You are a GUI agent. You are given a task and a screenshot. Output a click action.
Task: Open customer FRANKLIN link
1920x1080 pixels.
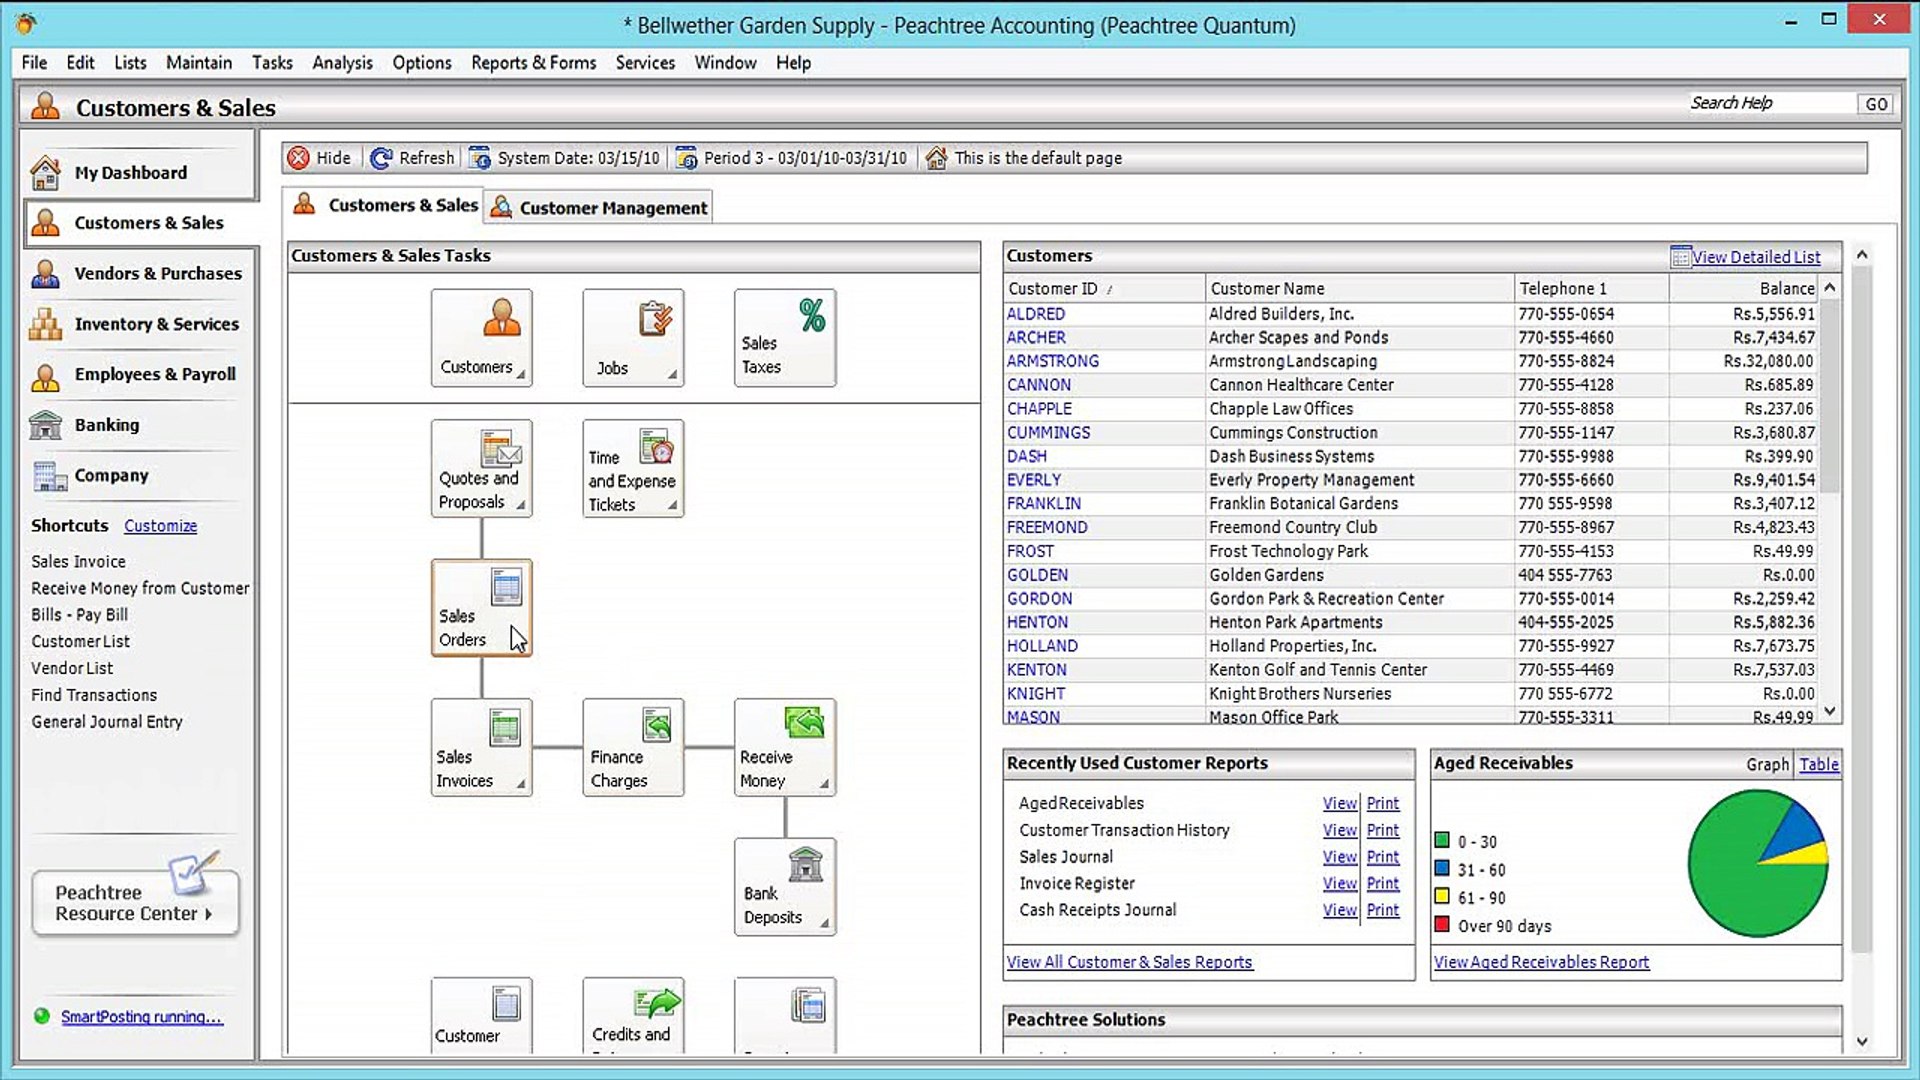point(1043,503)
